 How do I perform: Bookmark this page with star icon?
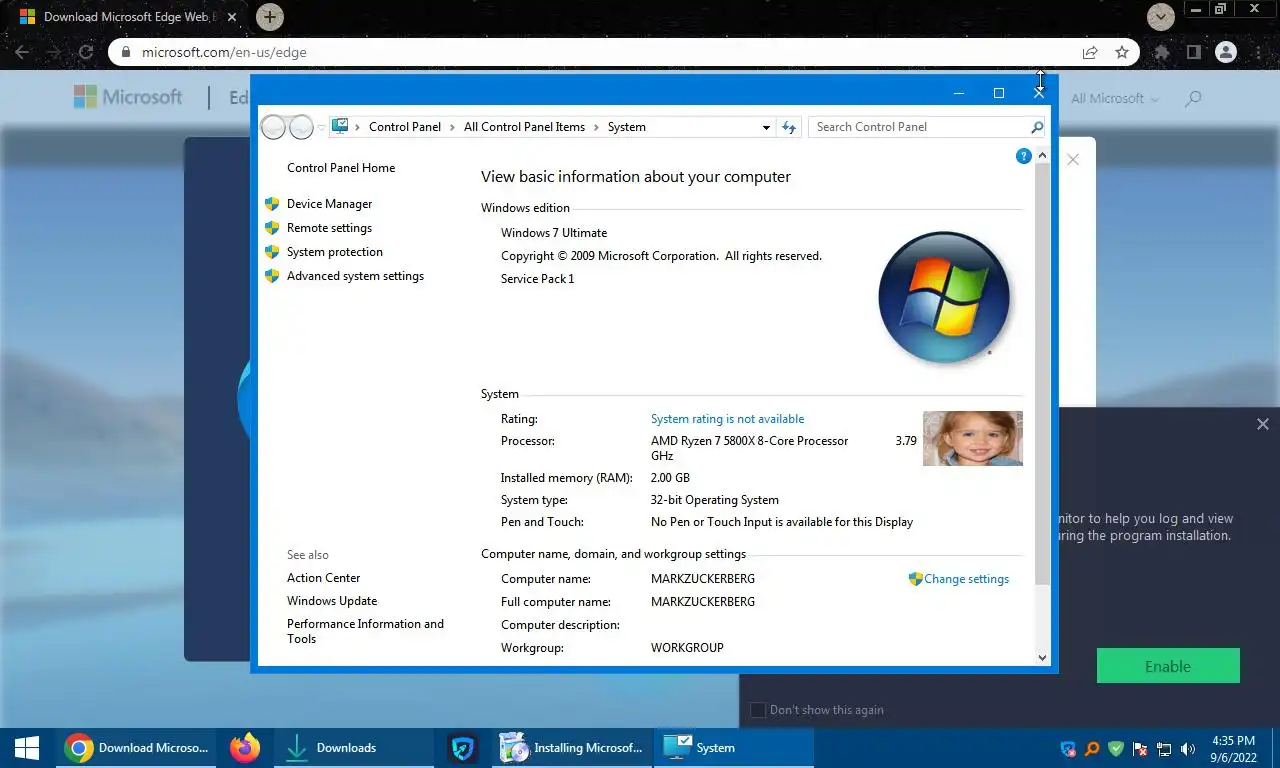(1122, 52)
